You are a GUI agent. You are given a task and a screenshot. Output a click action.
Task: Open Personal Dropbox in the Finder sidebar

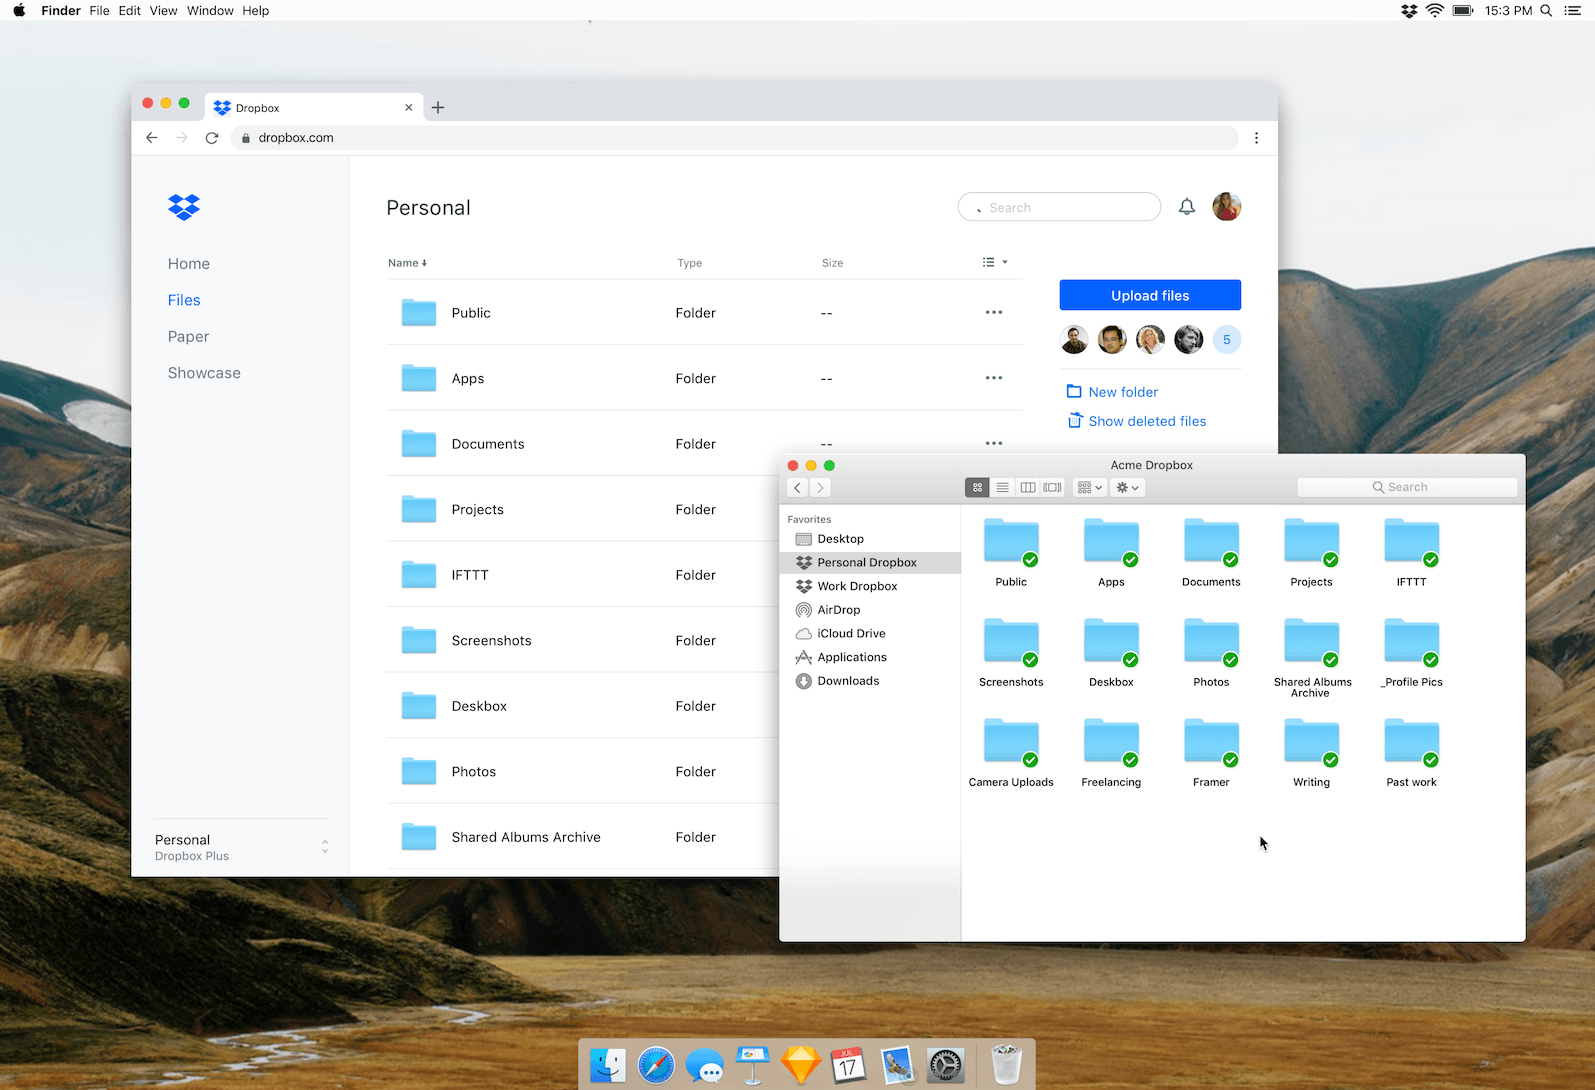(x=870, y=563)
